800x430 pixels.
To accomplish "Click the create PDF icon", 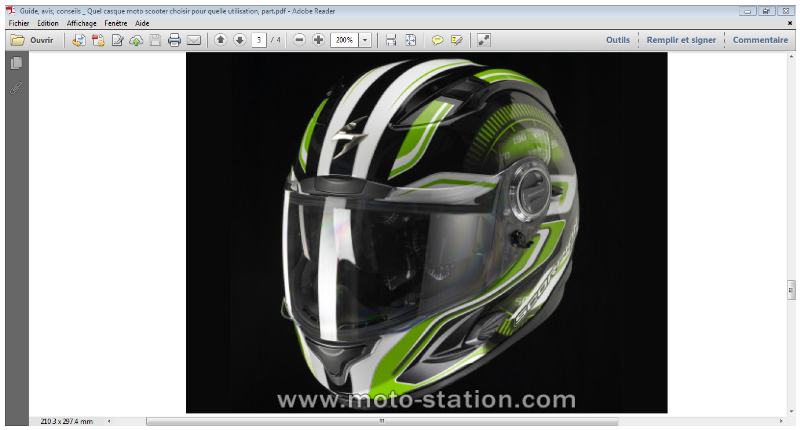I will pyautogui.click(x=98, y=40).
